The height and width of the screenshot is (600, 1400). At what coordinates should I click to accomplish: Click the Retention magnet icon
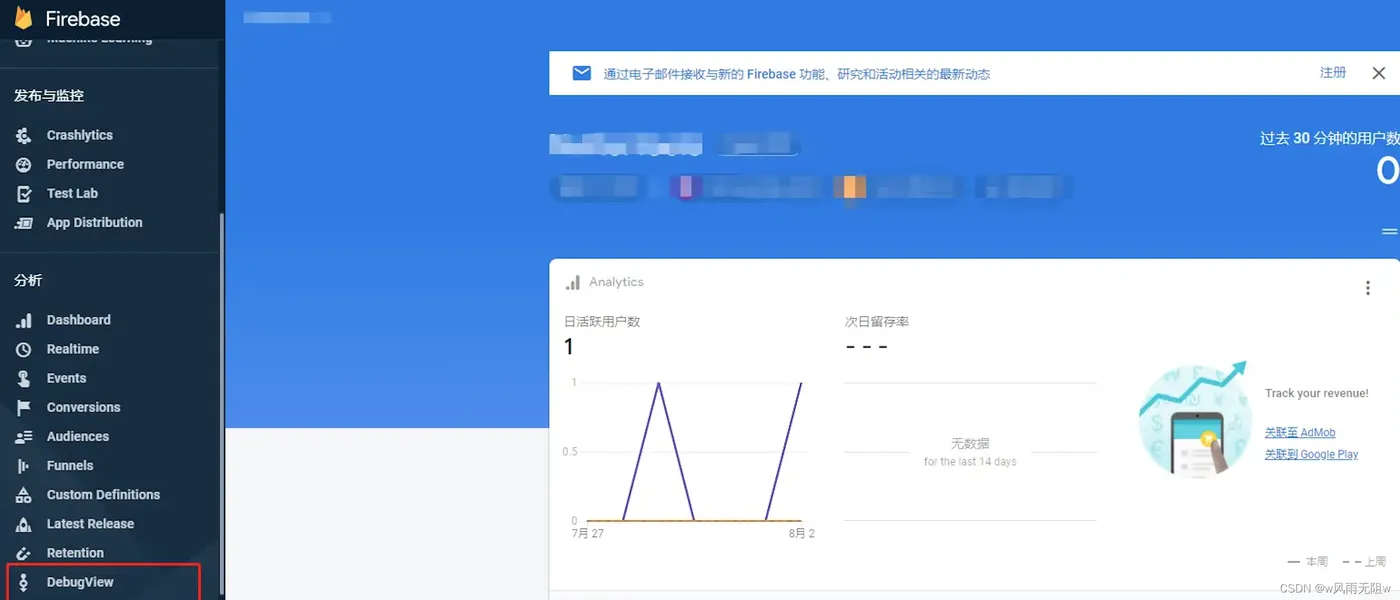(x=24, y=552)
